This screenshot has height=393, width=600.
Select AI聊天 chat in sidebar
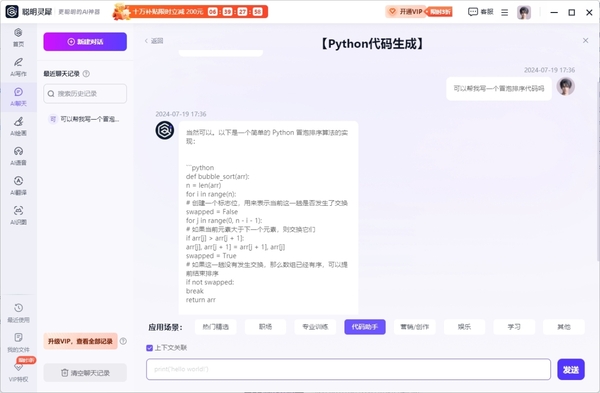click(18, 97)
